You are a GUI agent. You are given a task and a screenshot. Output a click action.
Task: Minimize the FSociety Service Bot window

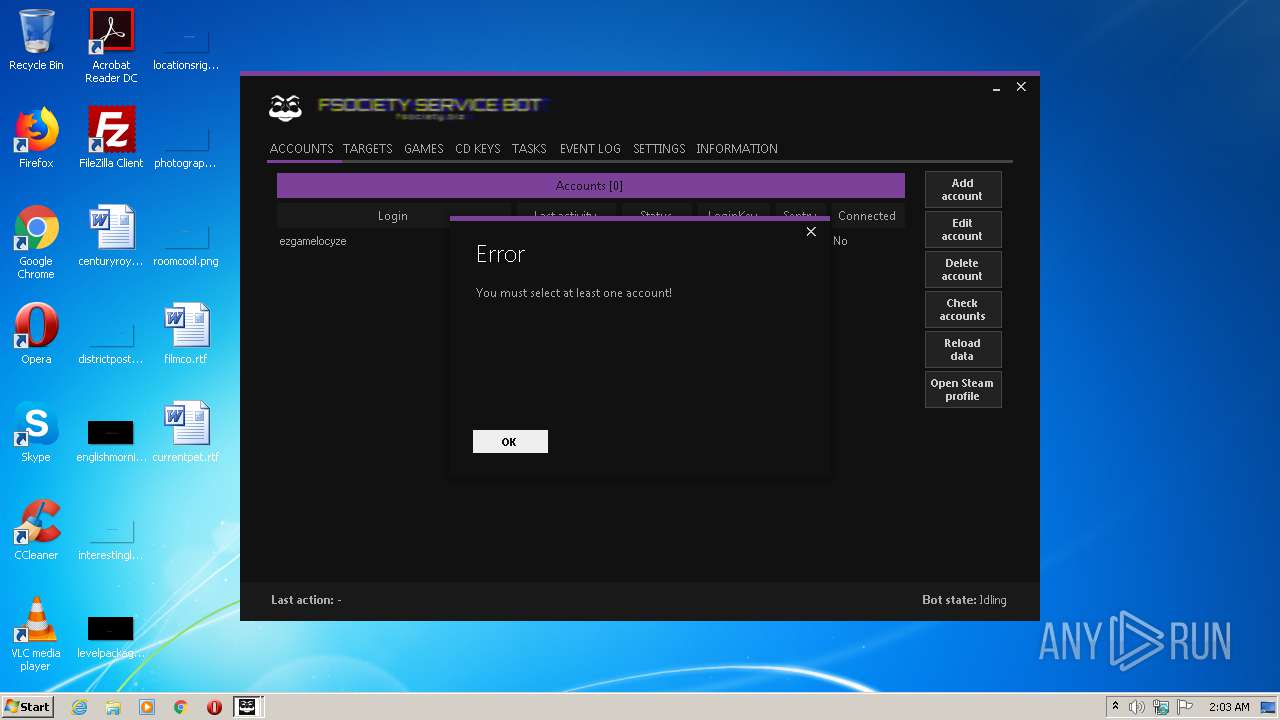tap(996, 88)
